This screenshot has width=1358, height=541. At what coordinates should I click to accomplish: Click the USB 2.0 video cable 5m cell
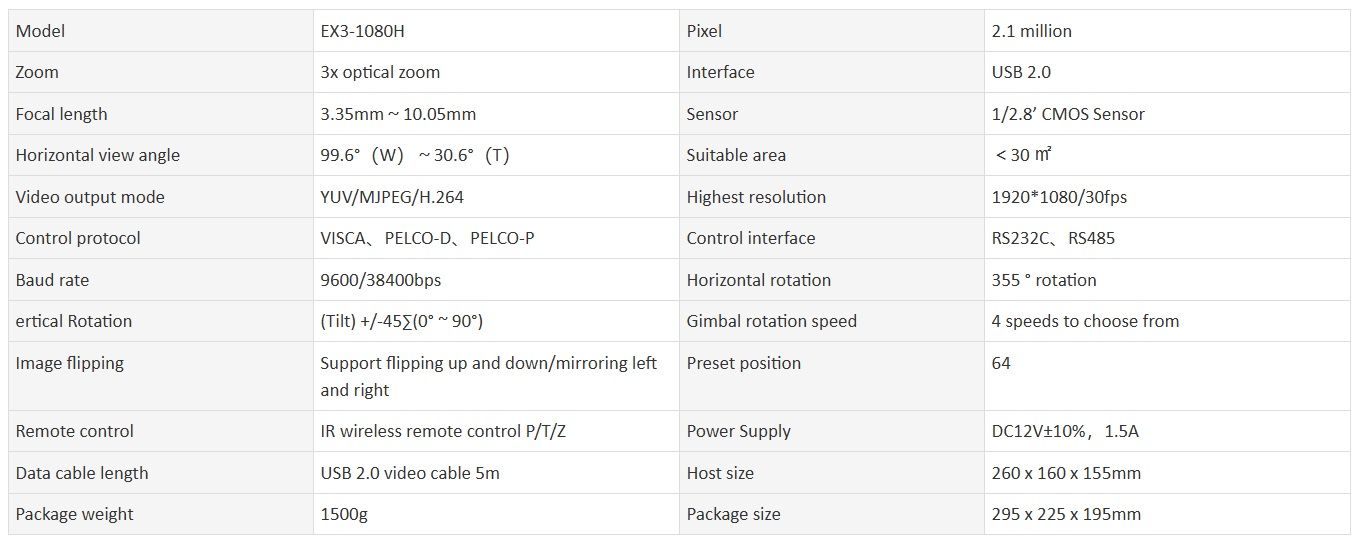click(x=410, y=473)
